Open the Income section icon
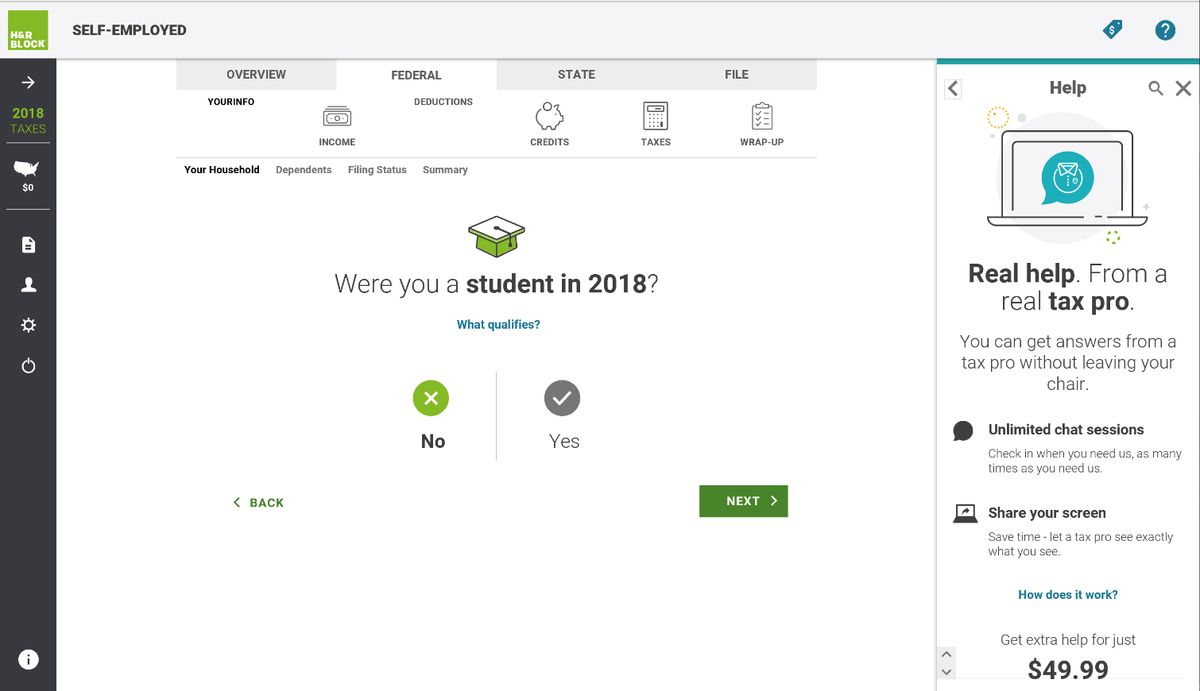This screenshot has width=1200, height=691. (337, 117)
